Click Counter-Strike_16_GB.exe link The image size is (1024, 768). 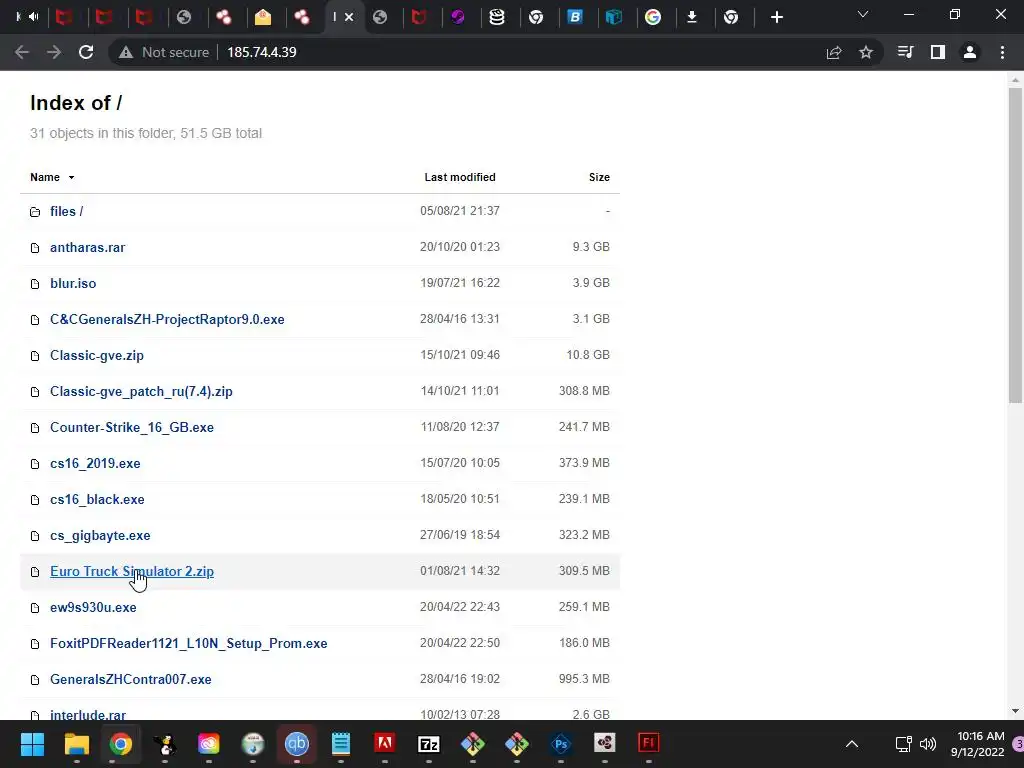pyautogui.click(x=132, y=427)
